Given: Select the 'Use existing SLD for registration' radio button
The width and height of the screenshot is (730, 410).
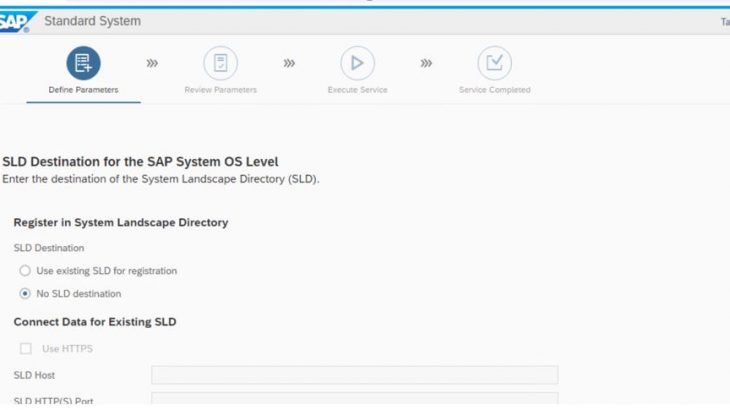Looking at the screenshot, I should [x=25, y=271].
